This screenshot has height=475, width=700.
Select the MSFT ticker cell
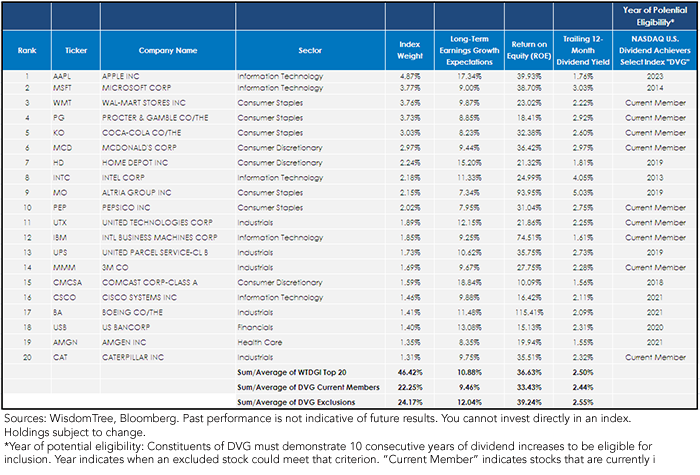(x=62, y=88)
